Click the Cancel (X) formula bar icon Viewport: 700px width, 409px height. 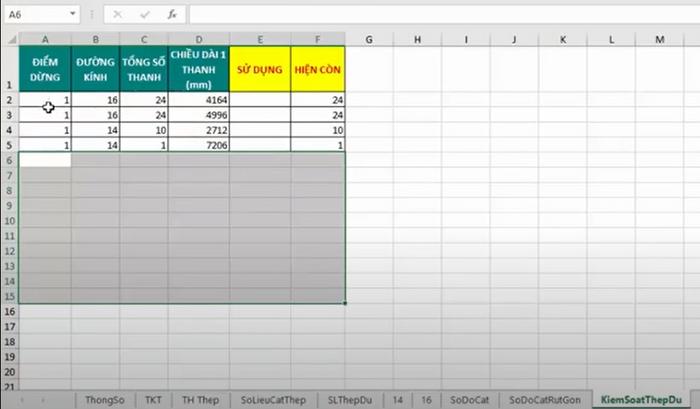pyautogui.click(x=118, y=15)
